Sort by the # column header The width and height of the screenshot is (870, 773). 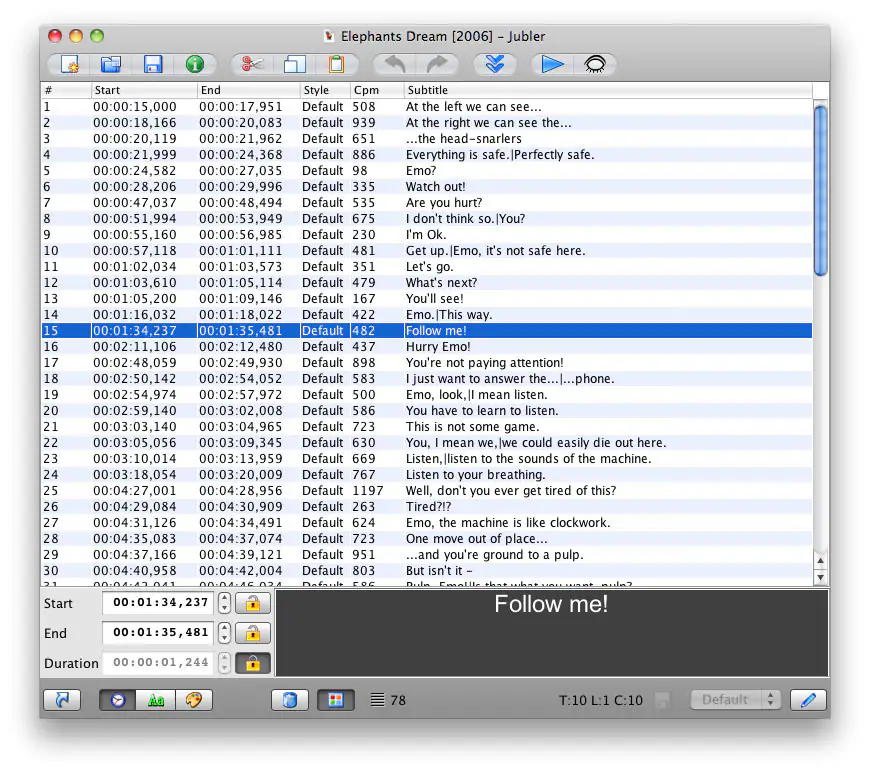tap(66, 90)
